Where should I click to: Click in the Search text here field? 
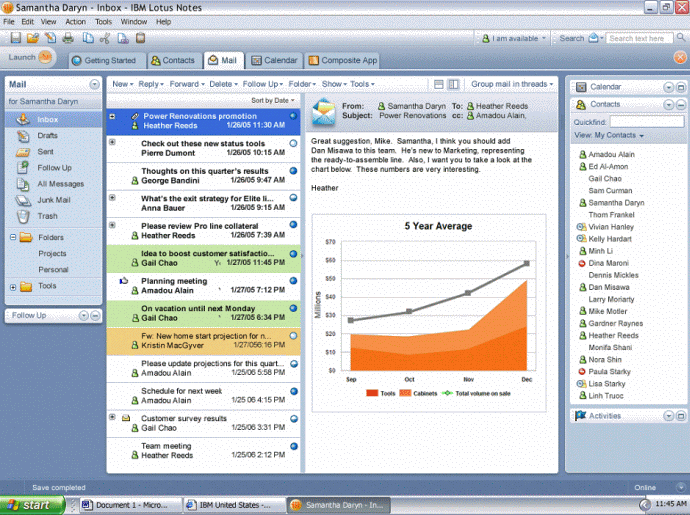tap(639, 38)
